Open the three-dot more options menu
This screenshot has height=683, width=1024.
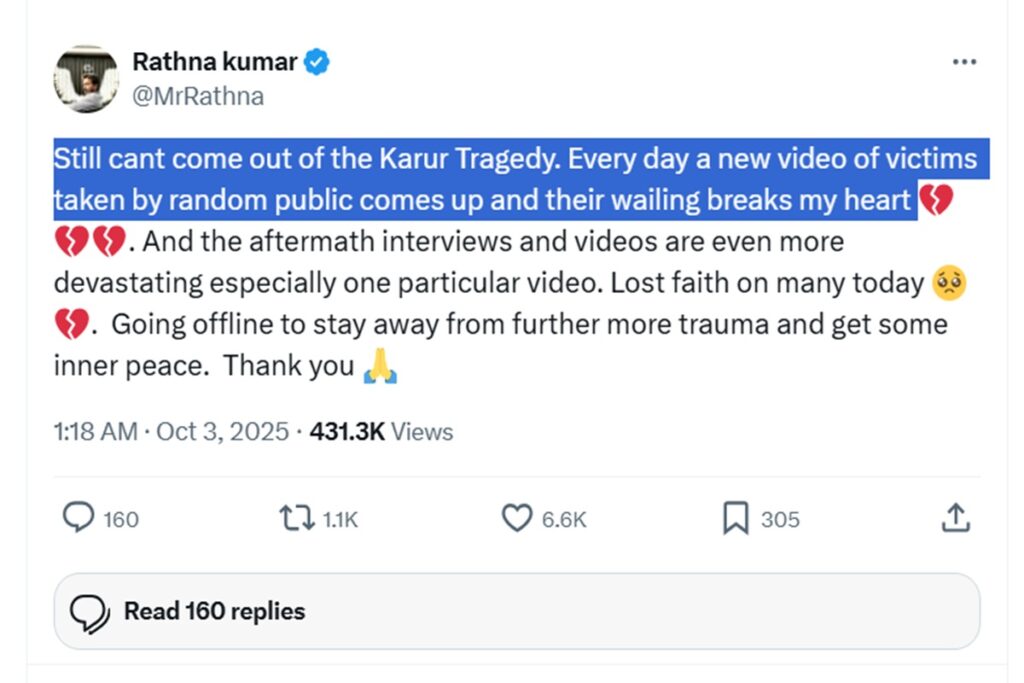pos(963,62)
